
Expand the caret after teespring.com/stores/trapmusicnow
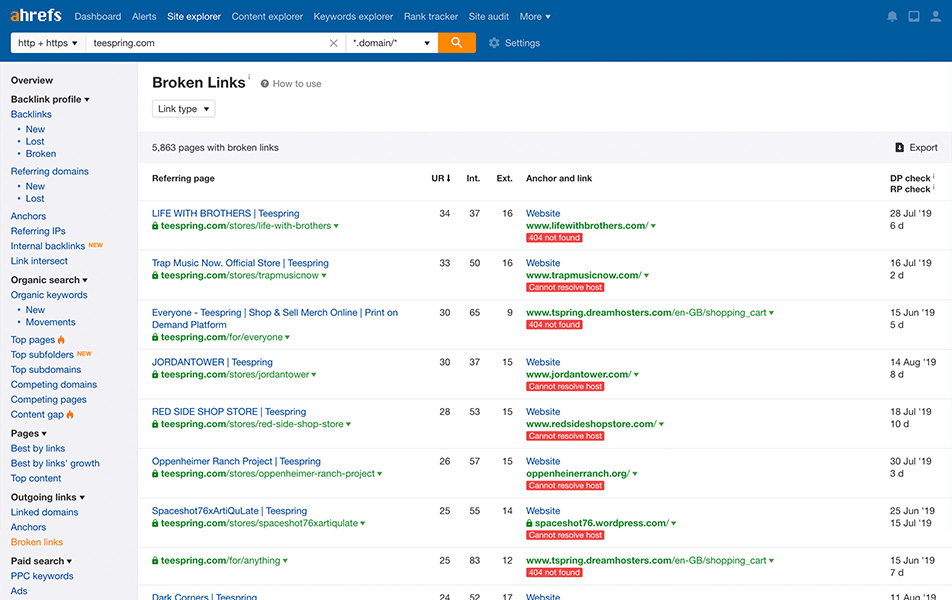click(324, 276)
